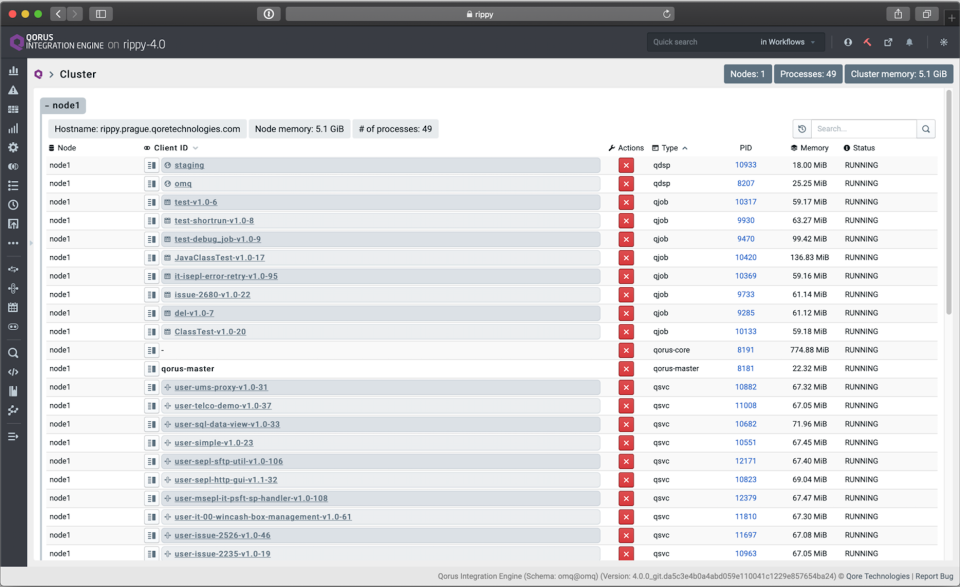This screenshot has height=587, width=960.
Task: Click PID 8191 of qorus-core
Action: 746,350
